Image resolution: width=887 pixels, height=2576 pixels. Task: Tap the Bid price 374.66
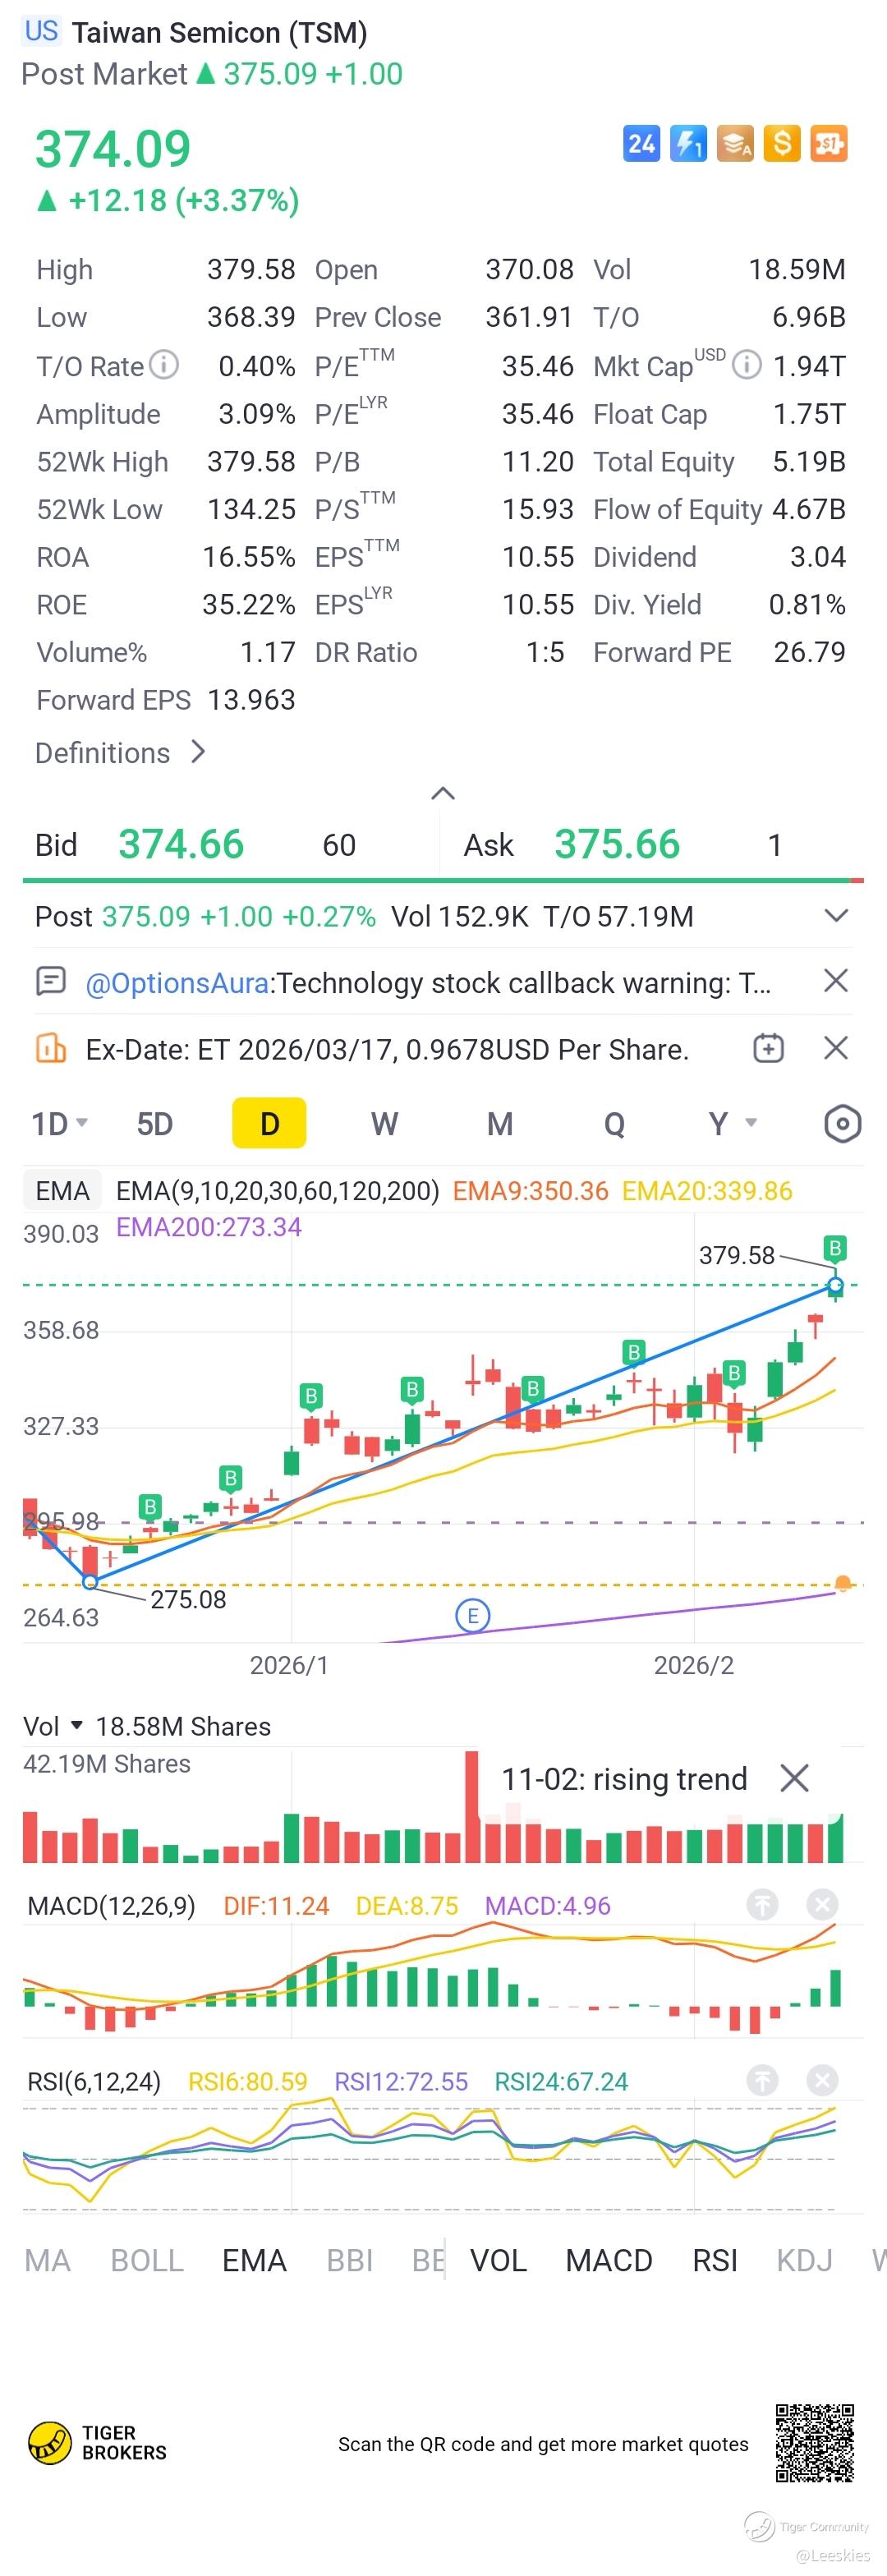pos(181,844)
